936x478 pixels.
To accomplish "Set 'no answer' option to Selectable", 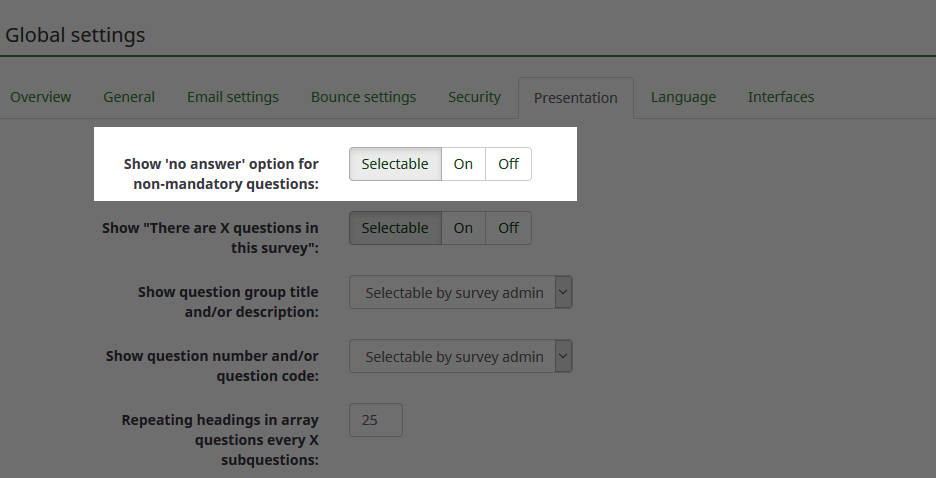I will pyautogui.click(x=395, y=164).
